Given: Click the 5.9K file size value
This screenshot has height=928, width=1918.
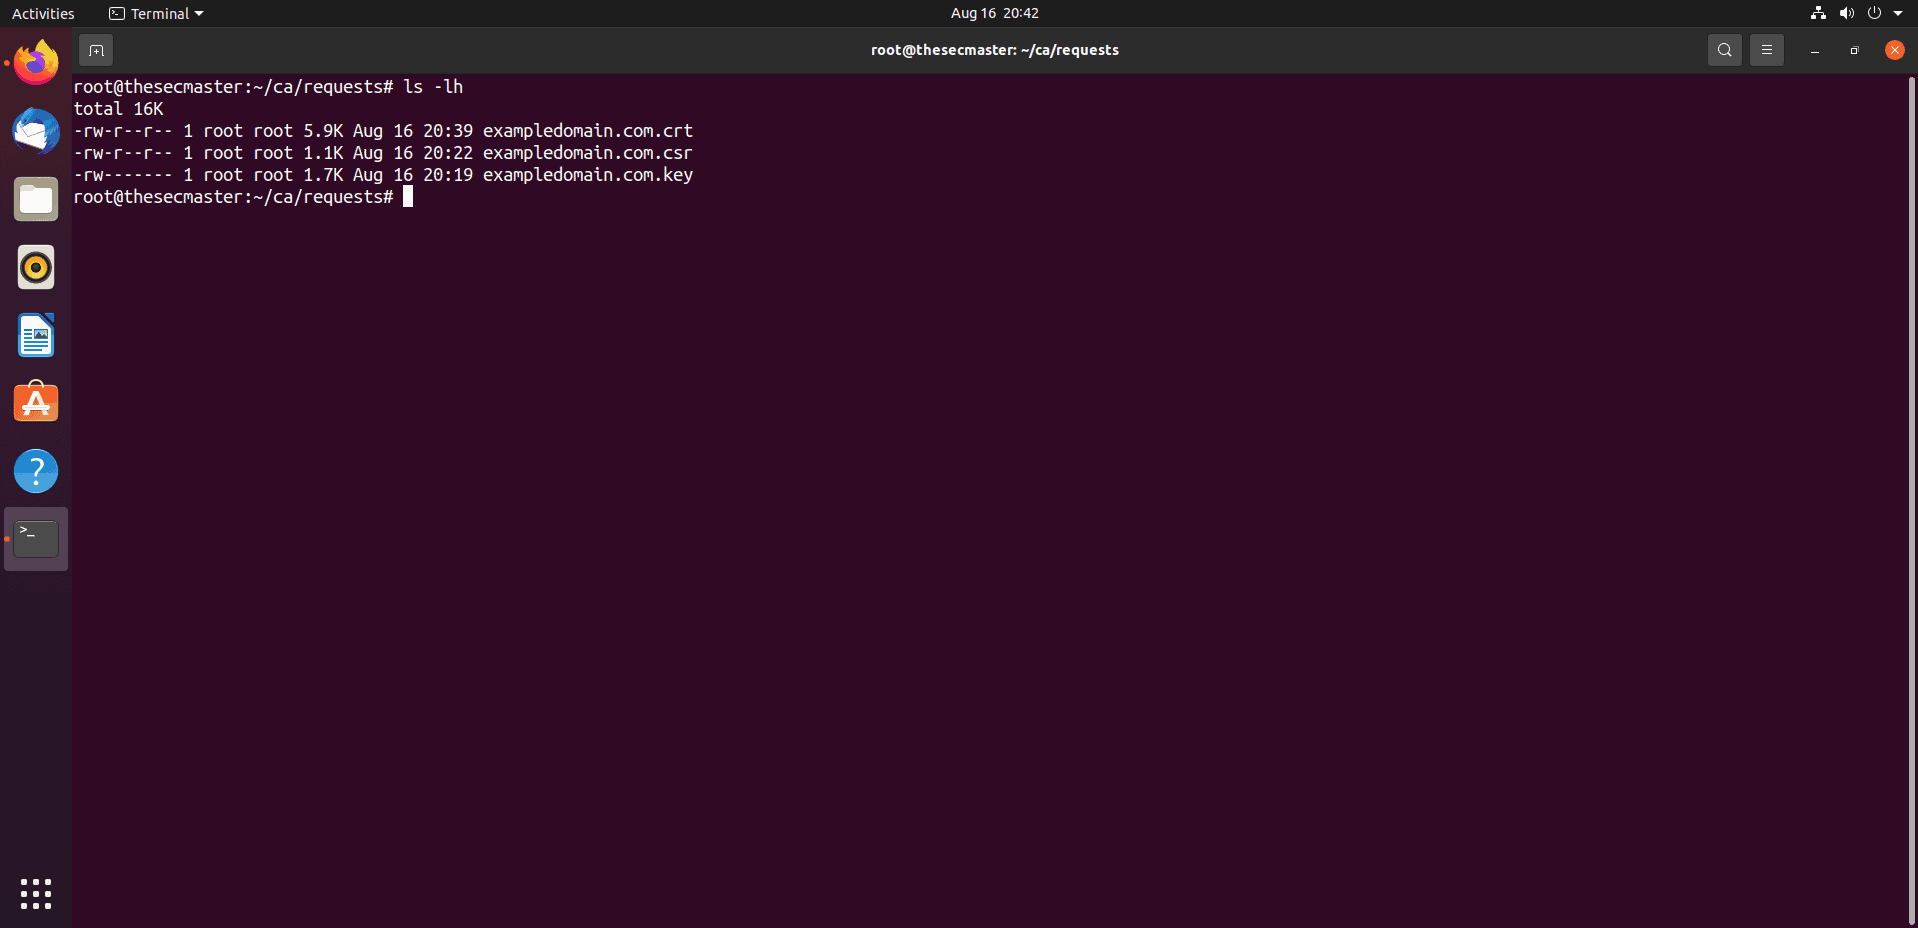Looking at the screenshot, I should tap(323, 131).
